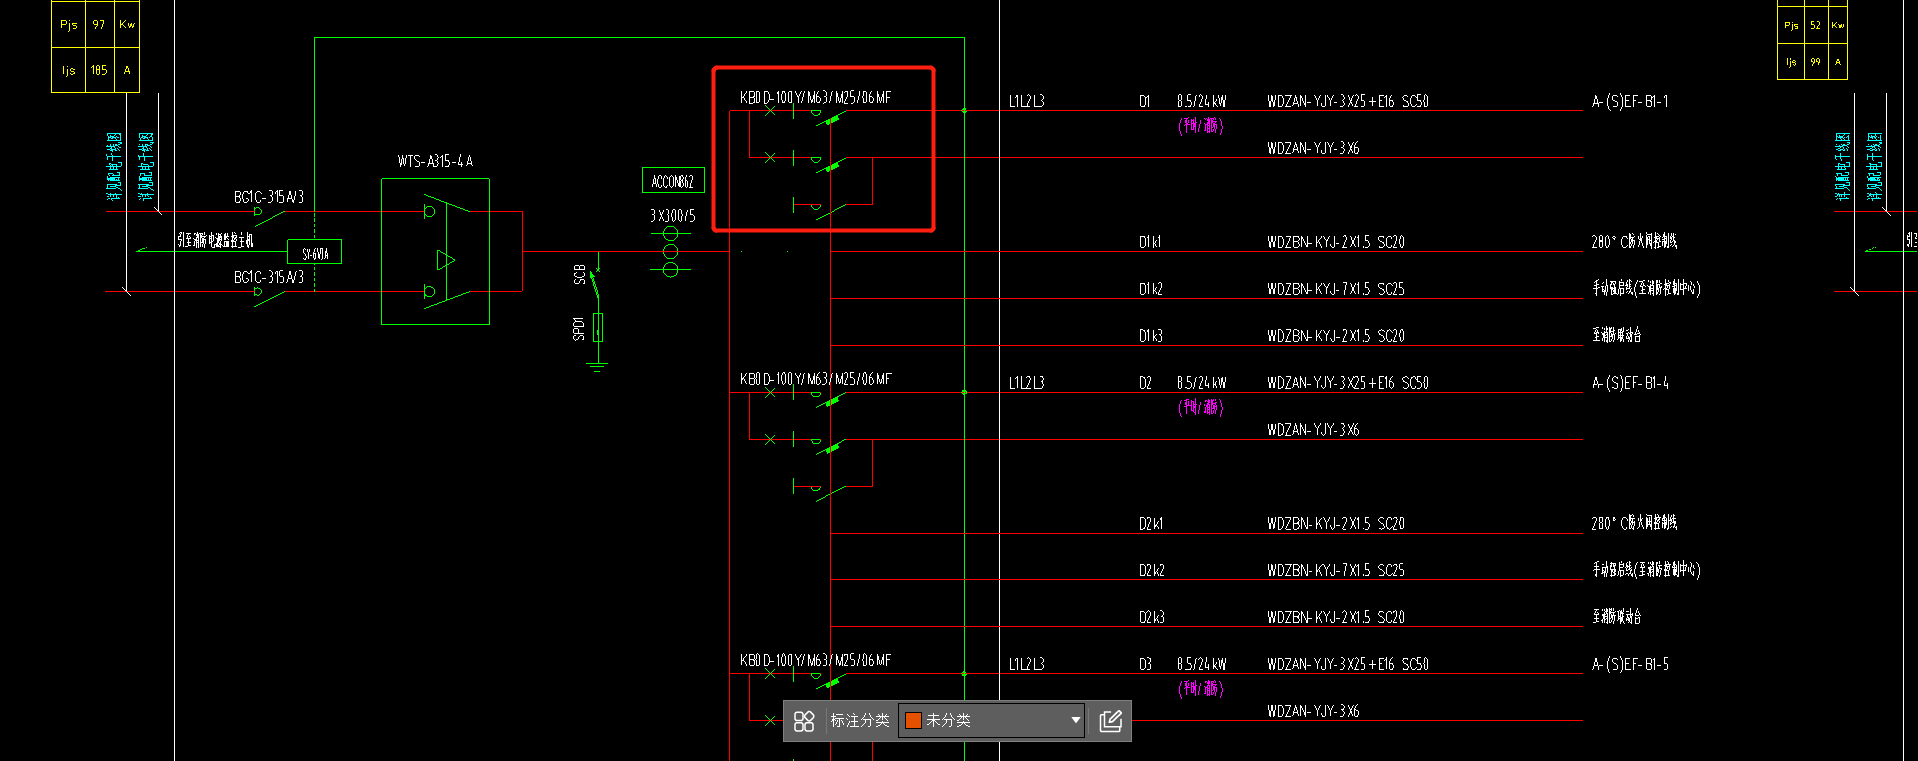
Task: Click the L1L2L3 label on D3 row
Action: [x=1026, y=664]
